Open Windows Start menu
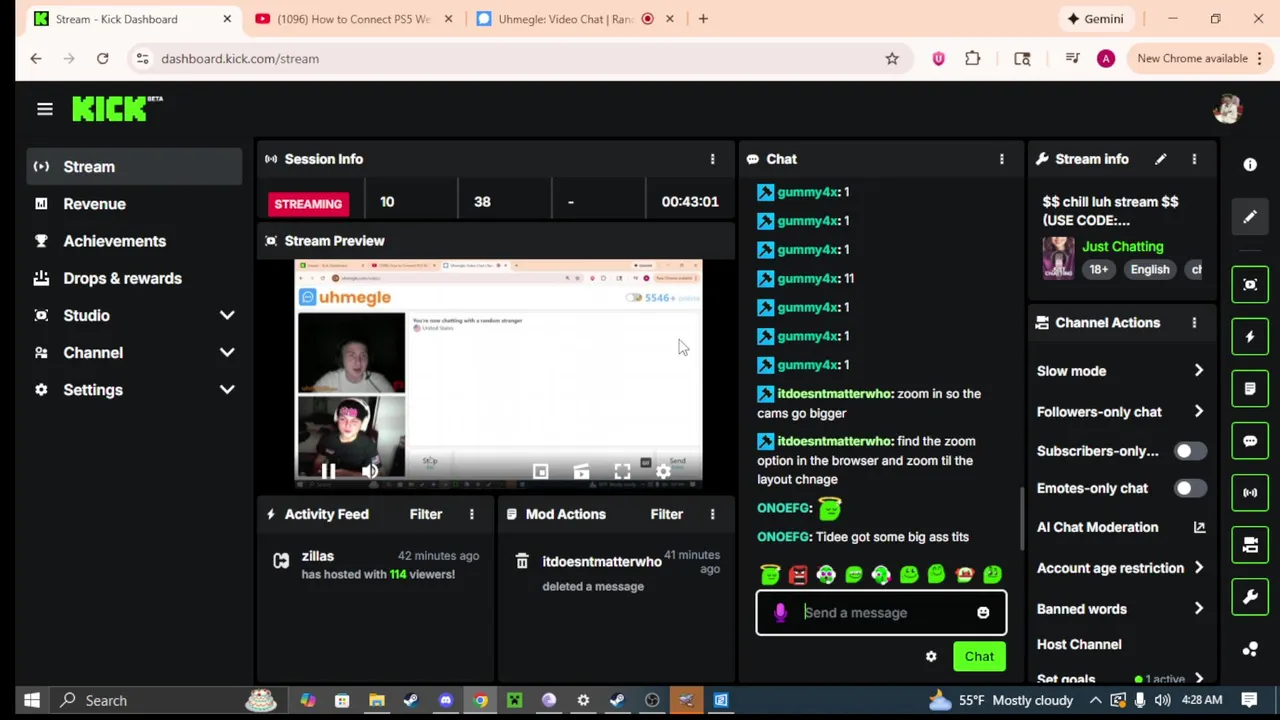This screenshot has height=720, width=1280. [31, 701]
